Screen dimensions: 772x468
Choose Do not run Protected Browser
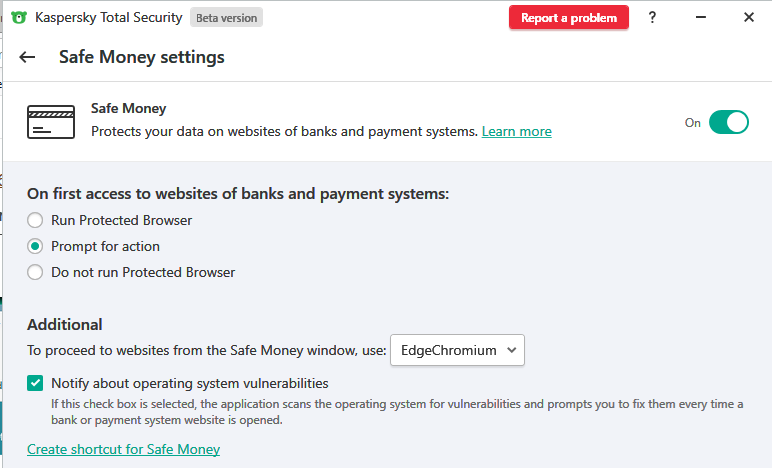tap(36, 272)
